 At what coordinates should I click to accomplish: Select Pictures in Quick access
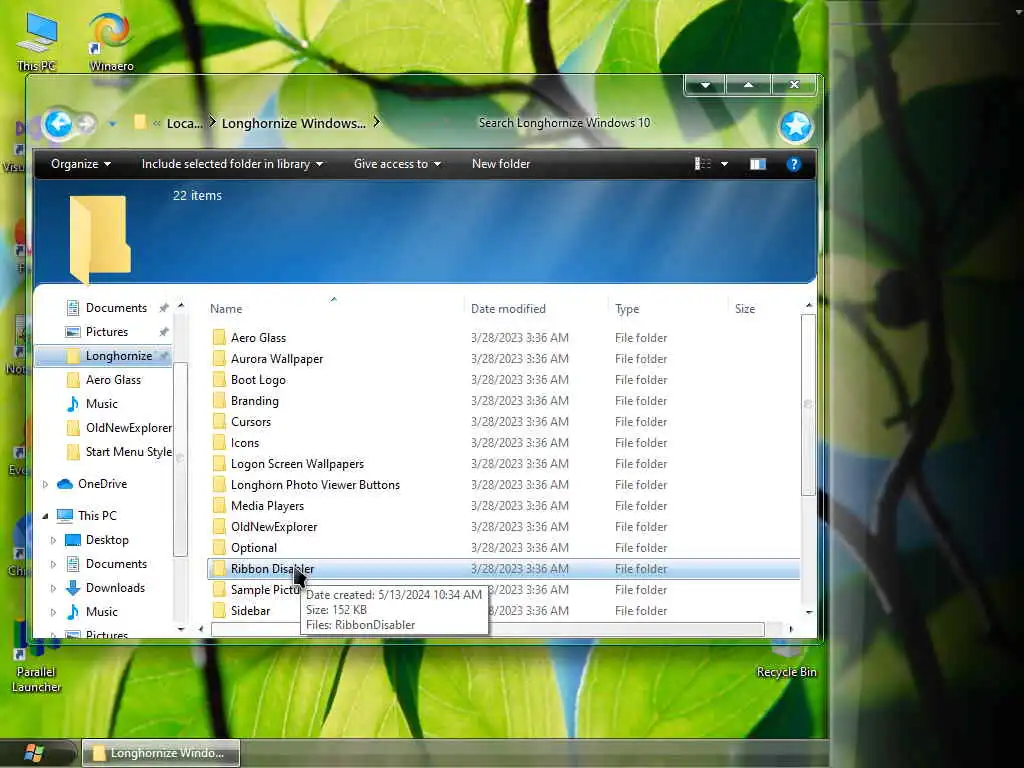(x=106, y=332)
